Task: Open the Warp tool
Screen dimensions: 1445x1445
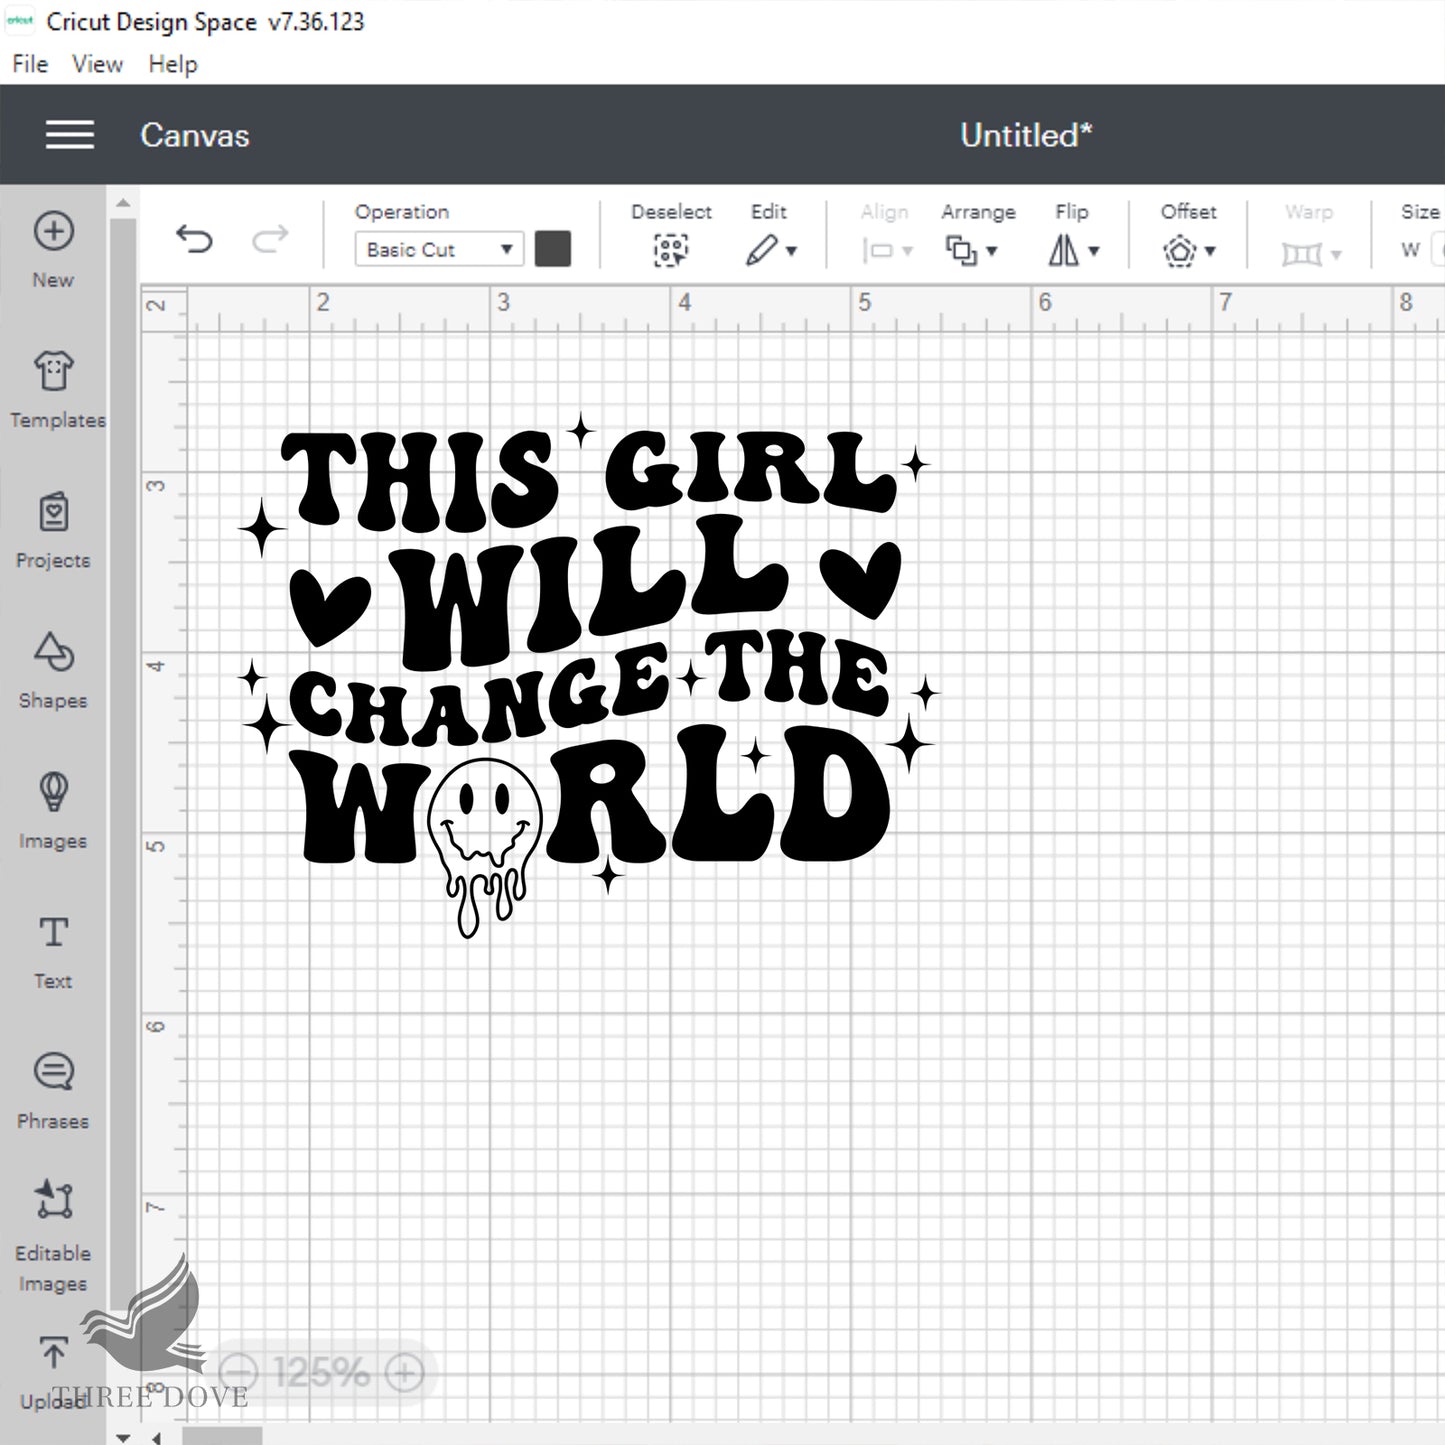Action: (1301, 254)
